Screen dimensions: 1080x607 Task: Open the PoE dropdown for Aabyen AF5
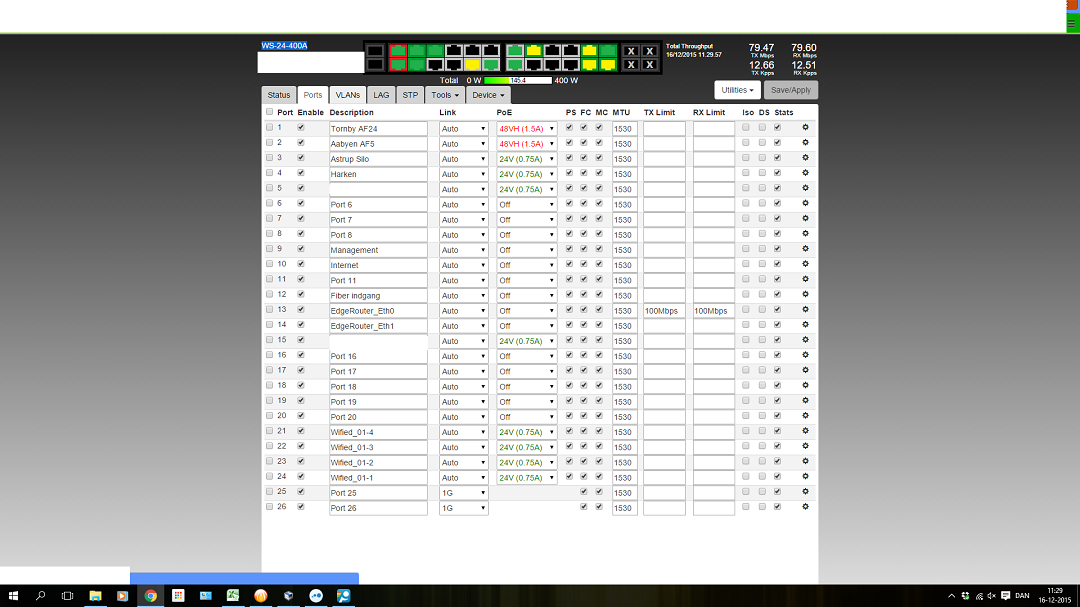point(527,143)
